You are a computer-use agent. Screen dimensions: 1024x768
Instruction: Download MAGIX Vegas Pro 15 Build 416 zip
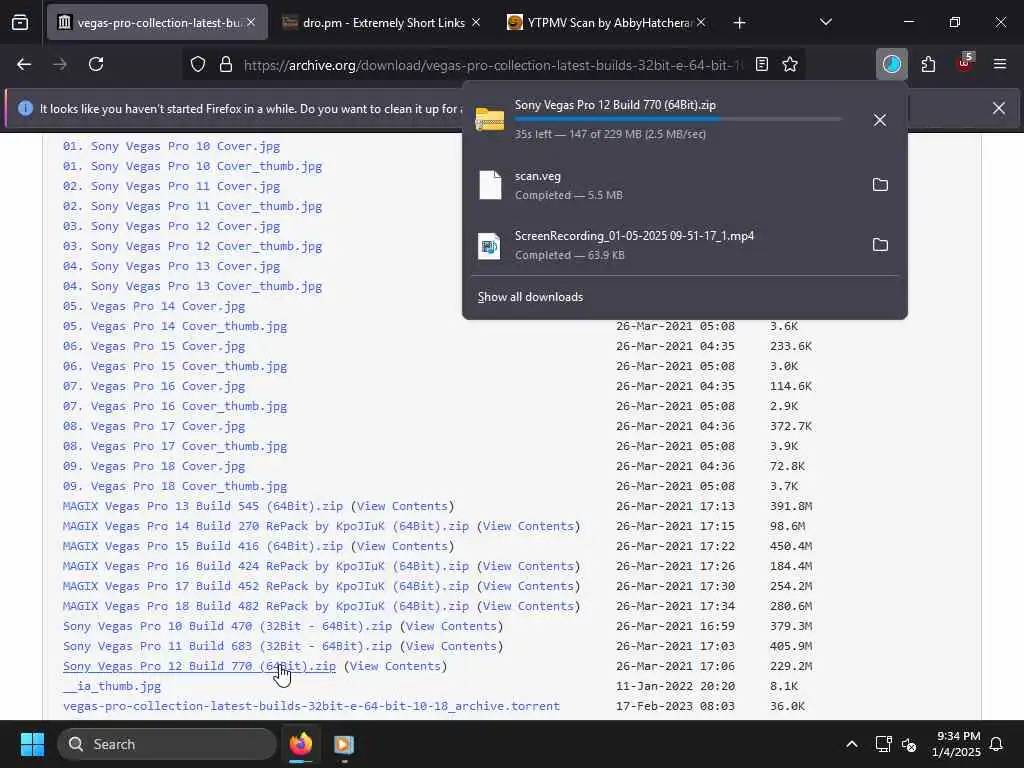tap(202, 546)
